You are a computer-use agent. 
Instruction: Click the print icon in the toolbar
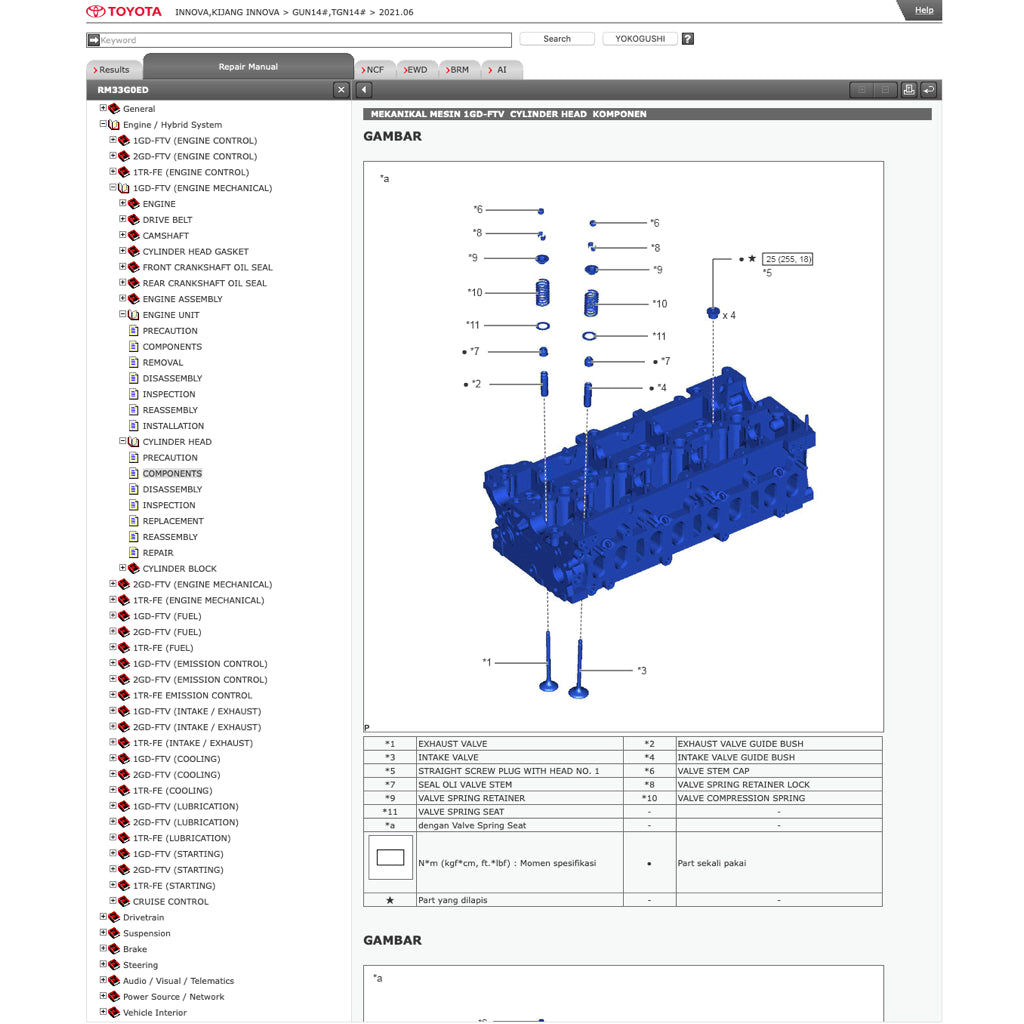click(x=908, y=90)
